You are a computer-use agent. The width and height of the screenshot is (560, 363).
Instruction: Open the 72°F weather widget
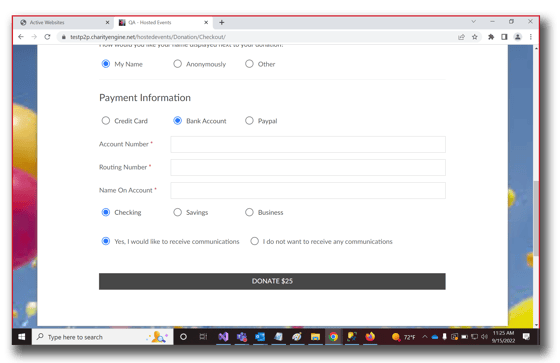click(x=404, y=337)
